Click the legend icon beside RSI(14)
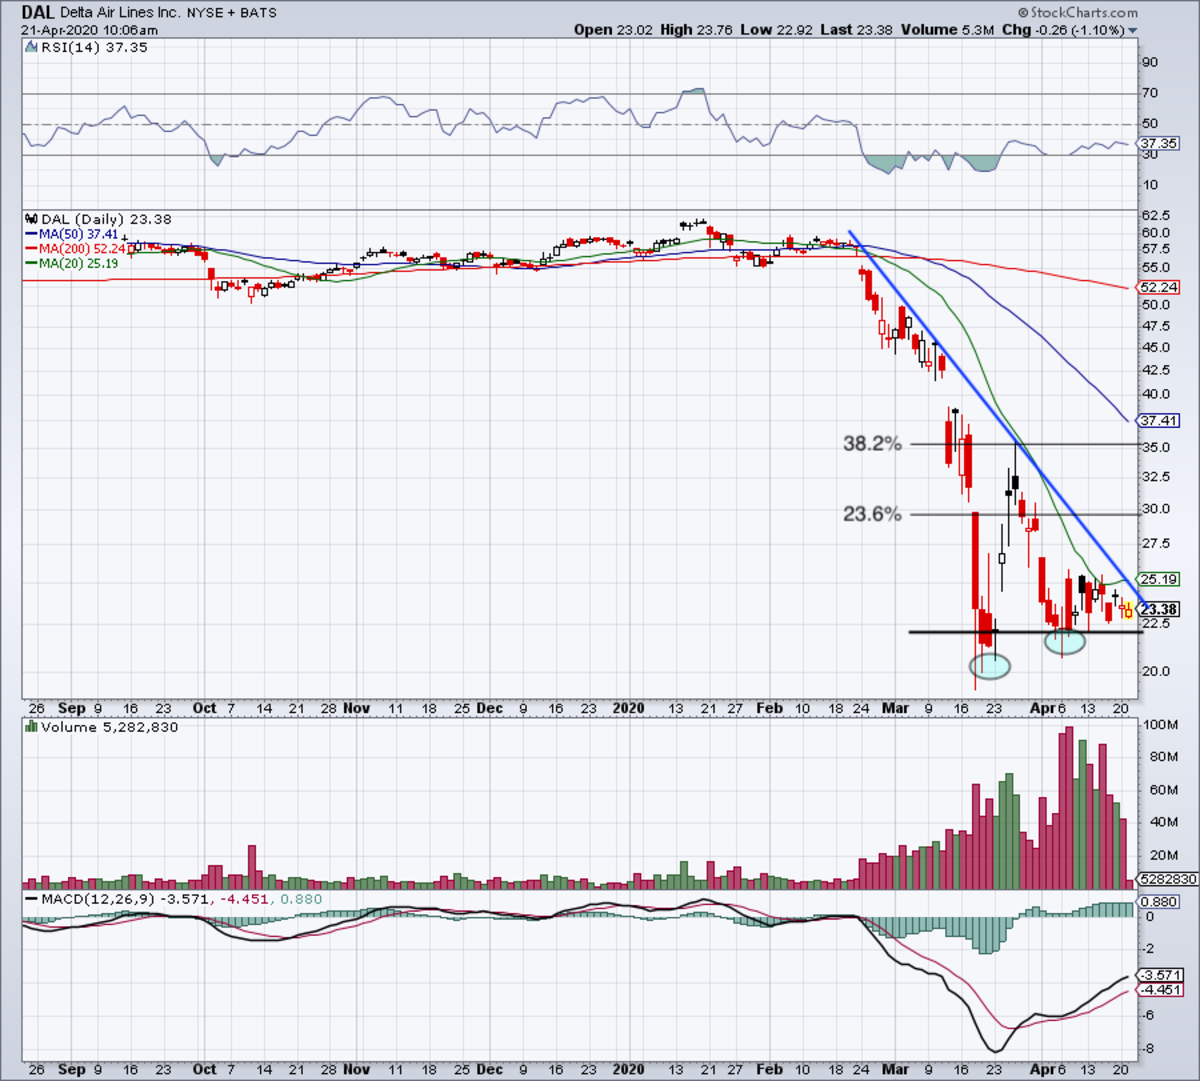1200x1081 pixels. (x=32, y=48)
